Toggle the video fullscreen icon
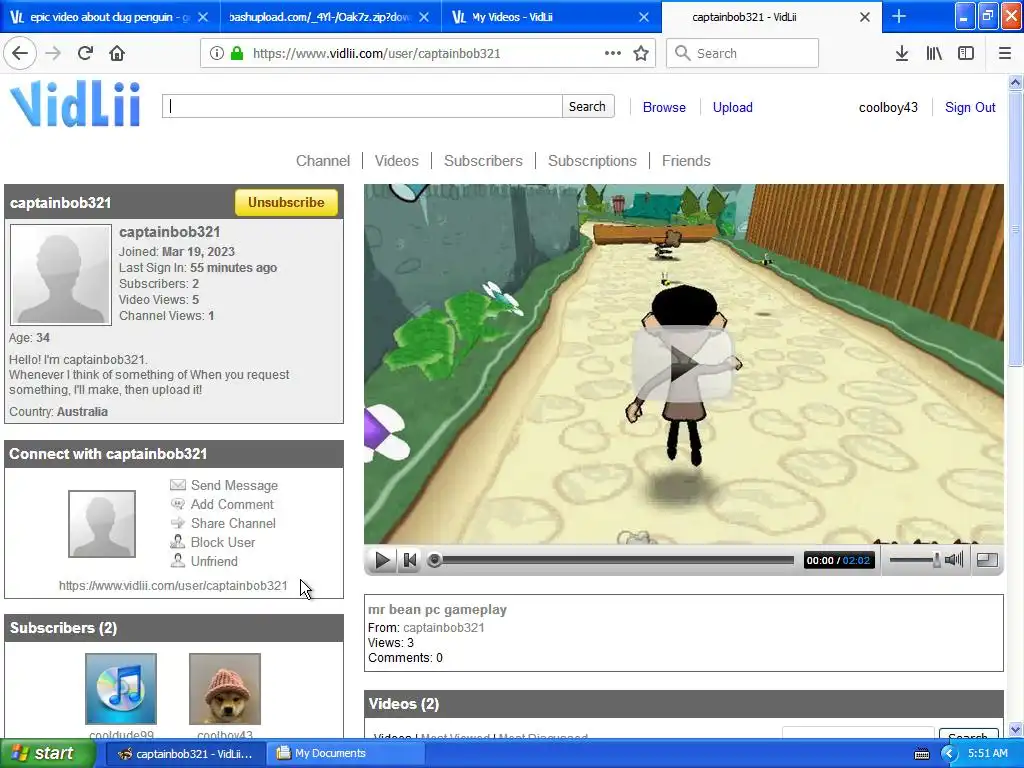Viewport: 1024px width, 768px height. (987, 560)
